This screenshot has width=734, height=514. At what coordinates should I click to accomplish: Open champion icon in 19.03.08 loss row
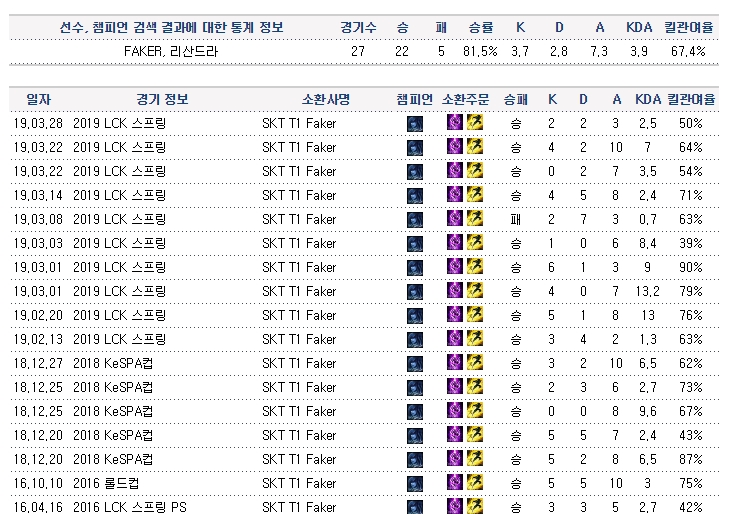pyautogui.click(x=415, y=220)
